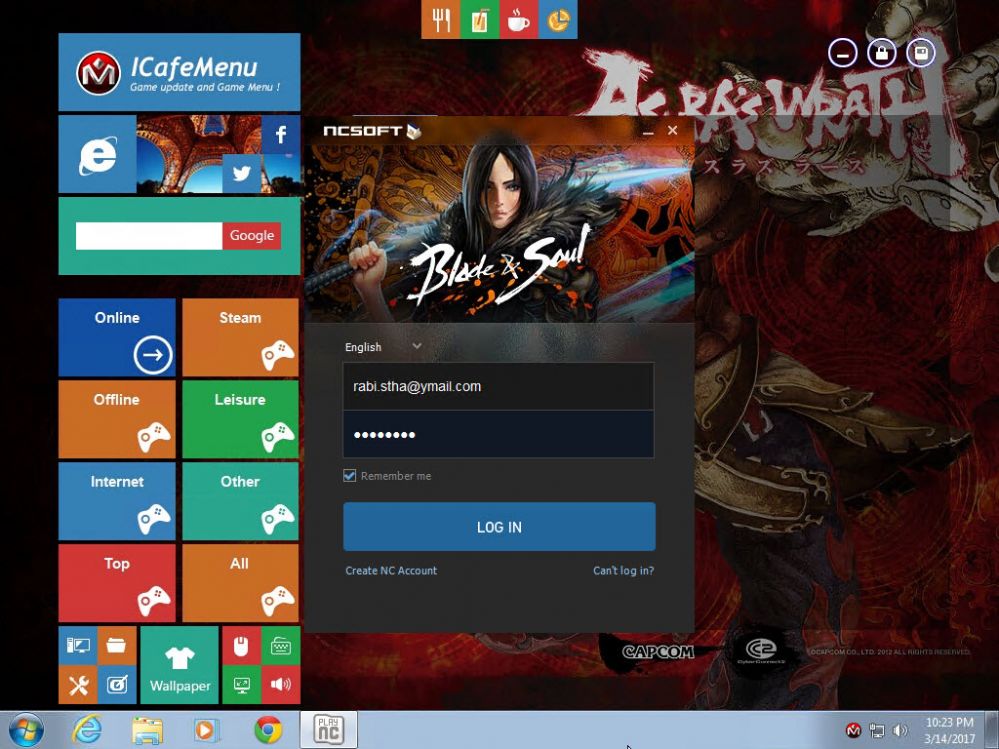Open the Can't log in? link
The image size is (999, 749).
pos(623,571)
